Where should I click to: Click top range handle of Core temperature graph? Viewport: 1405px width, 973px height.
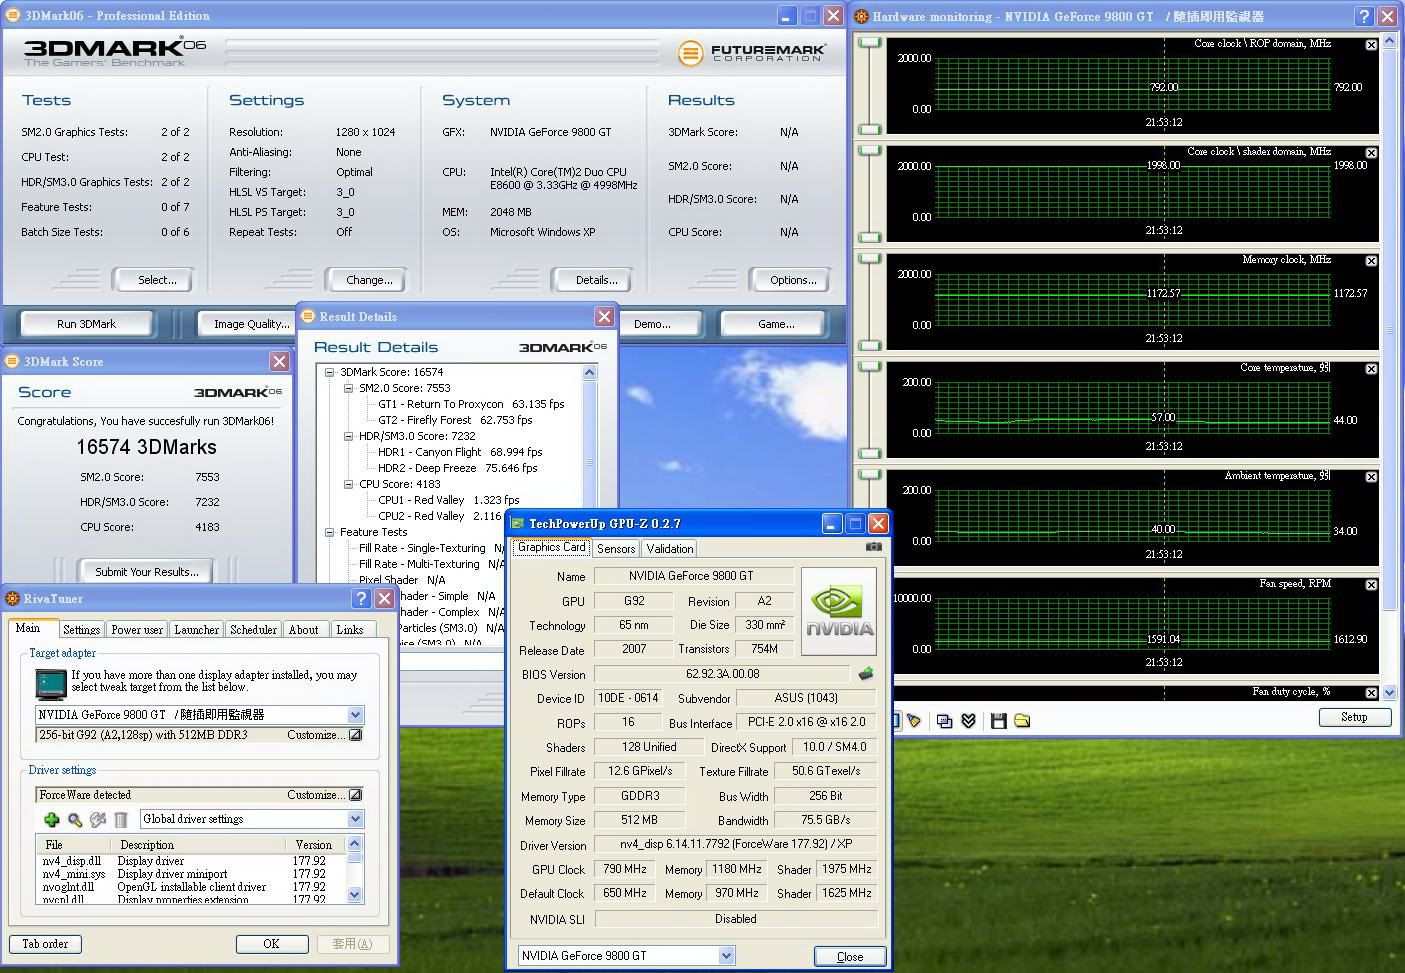pyautogui.click(x=870, y=366)
